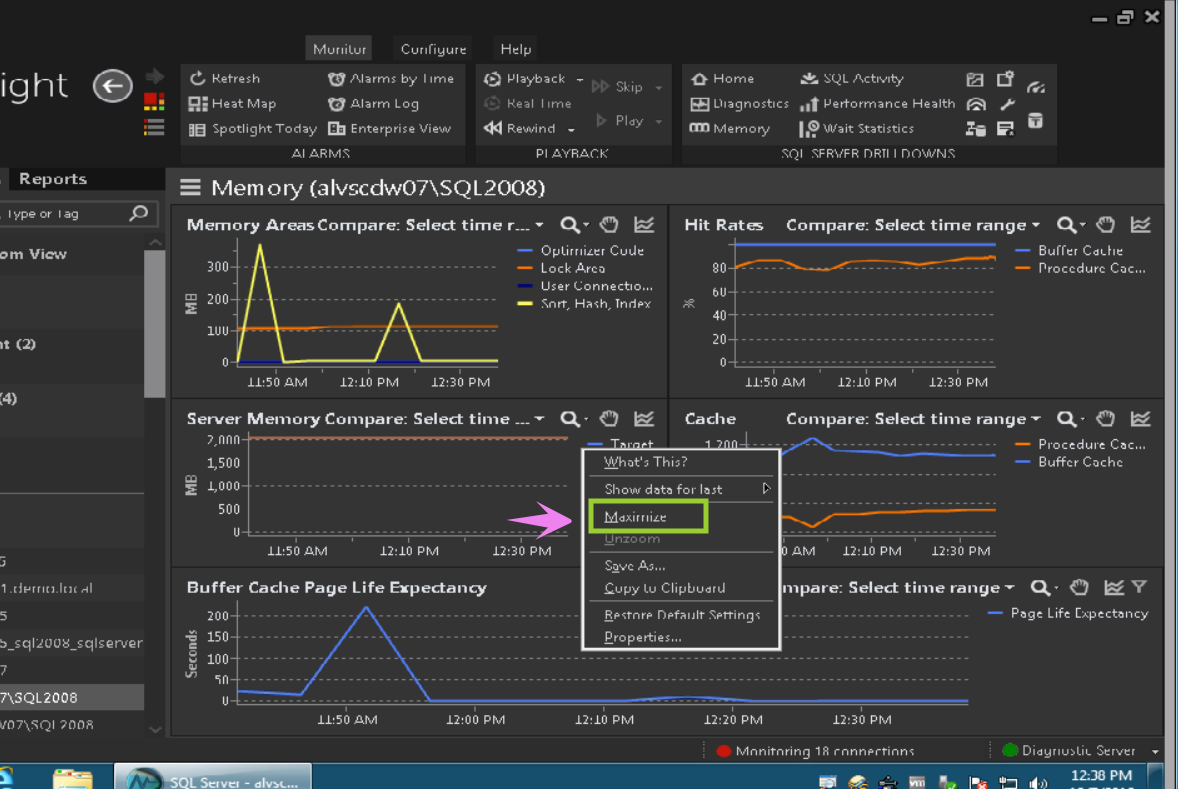This screenshot has width=1178, height=789.
Task: Click the zoom magnifier in Server Memory chart
Action: click(x=570, y=419)
